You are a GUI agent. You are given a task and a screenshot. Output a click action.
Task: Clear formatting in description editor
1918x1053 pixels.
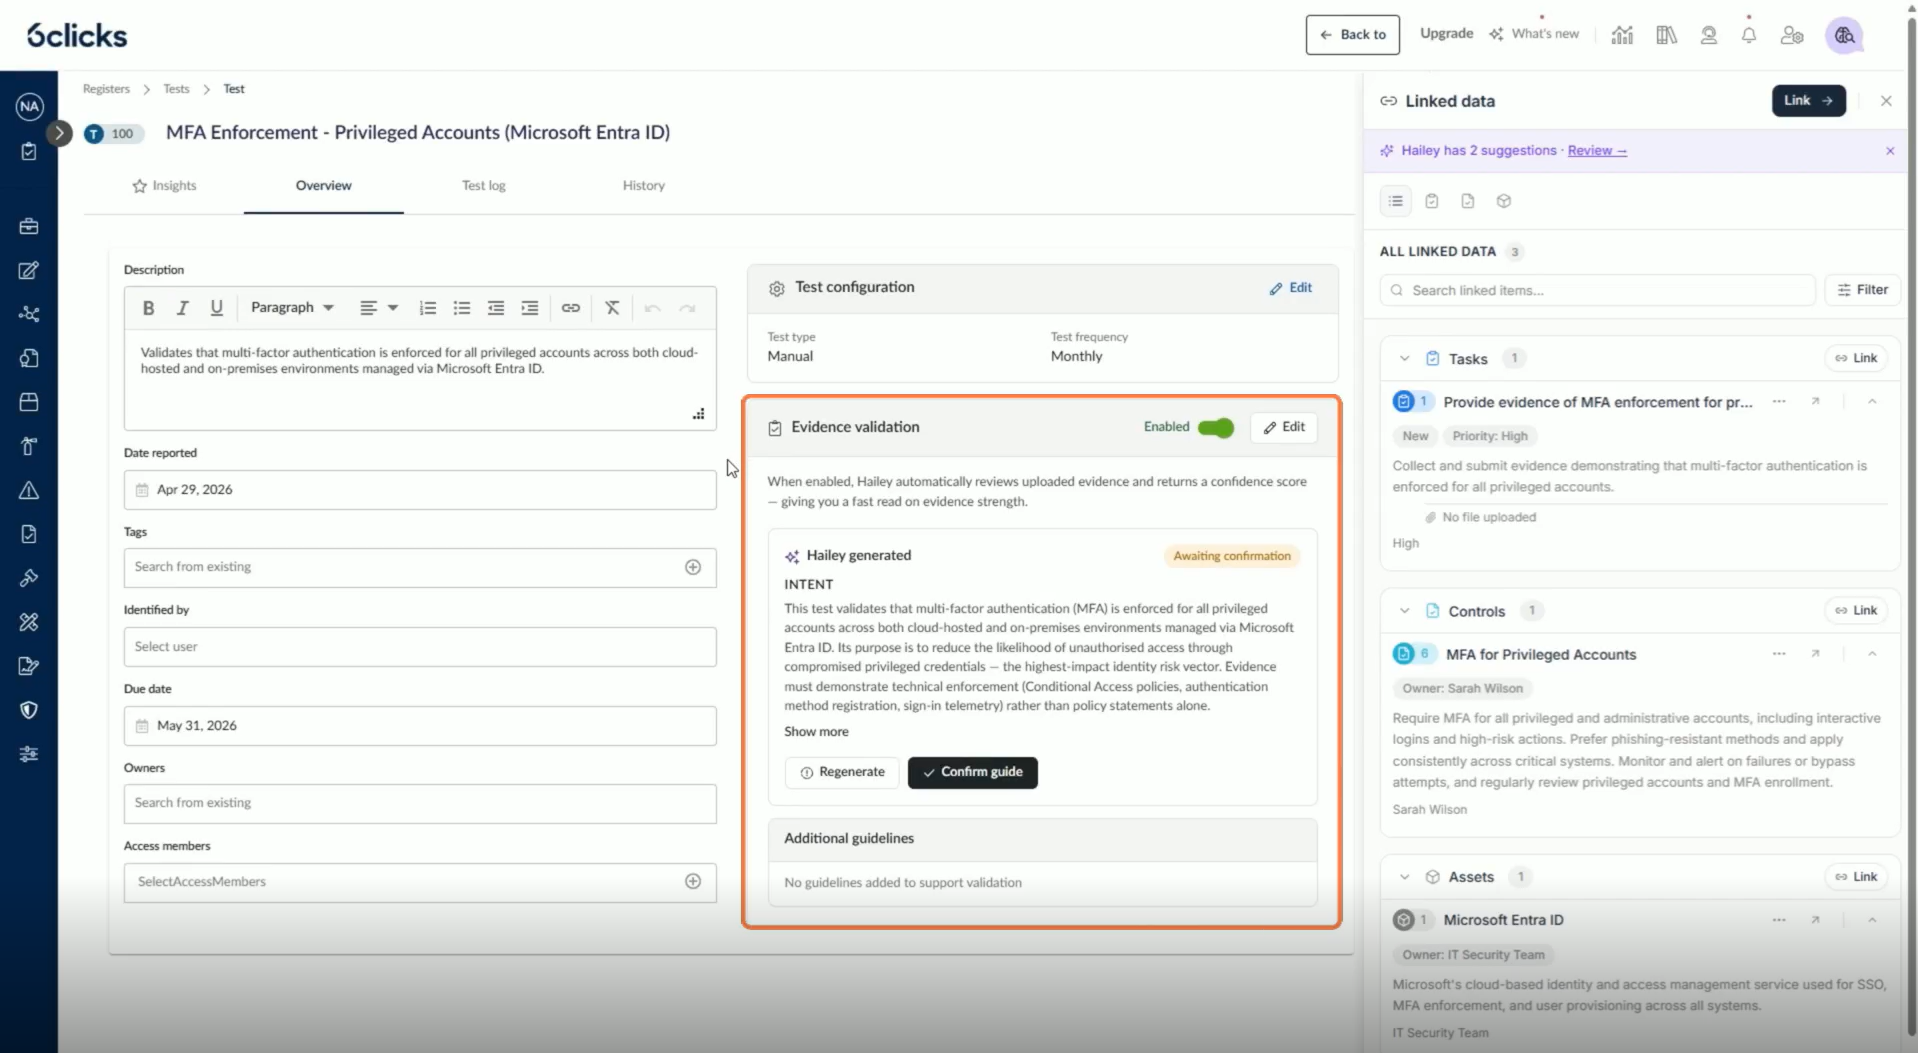pos(612,308)
